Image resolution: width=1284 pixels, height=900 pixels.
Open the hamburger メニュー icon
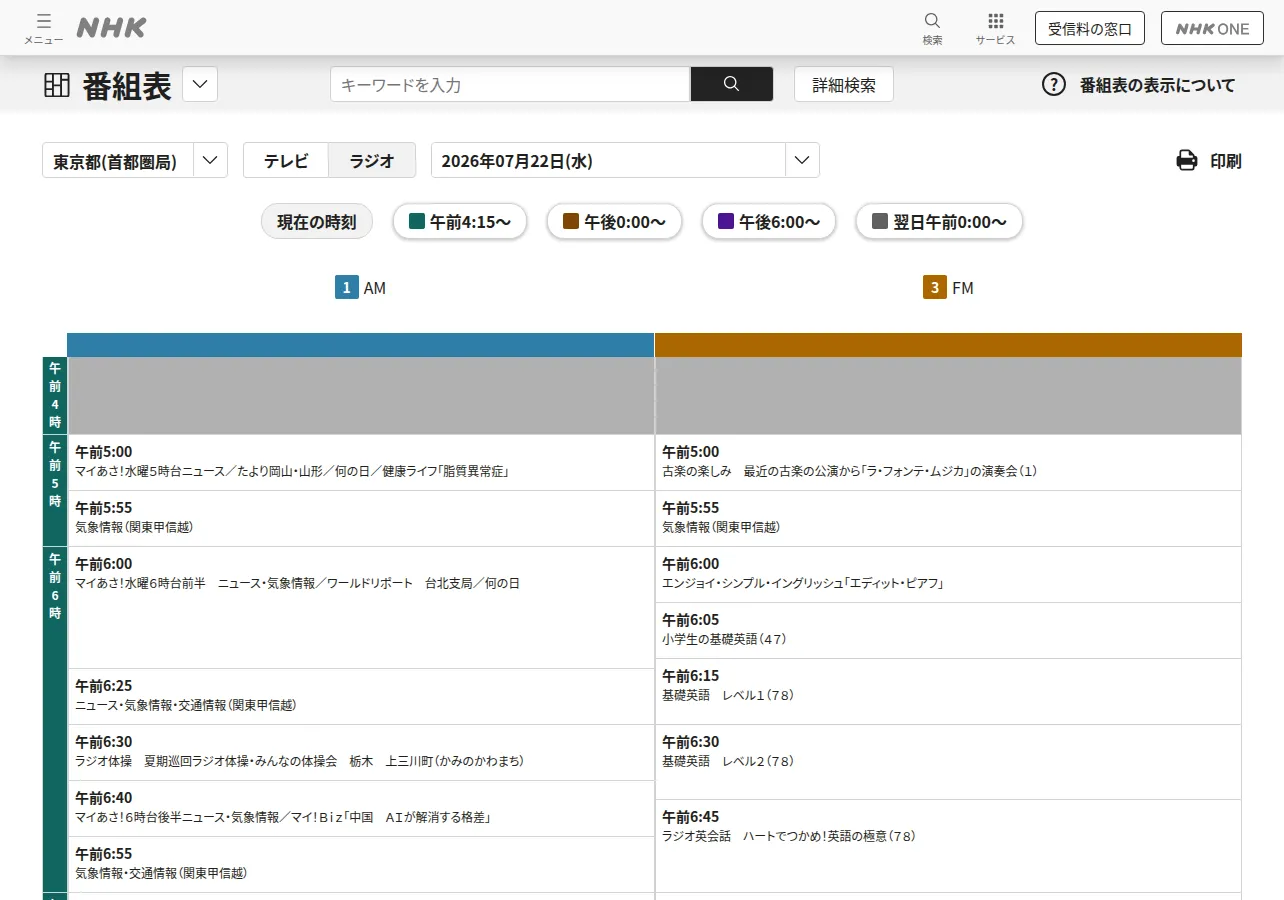click(43, 28)
